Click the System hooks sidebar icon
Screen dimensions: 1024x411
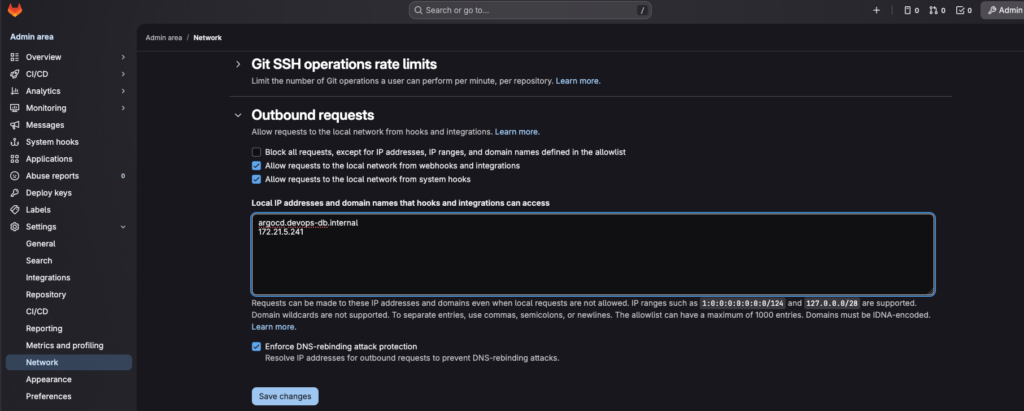pyautogui.click(x=15, y=142)
